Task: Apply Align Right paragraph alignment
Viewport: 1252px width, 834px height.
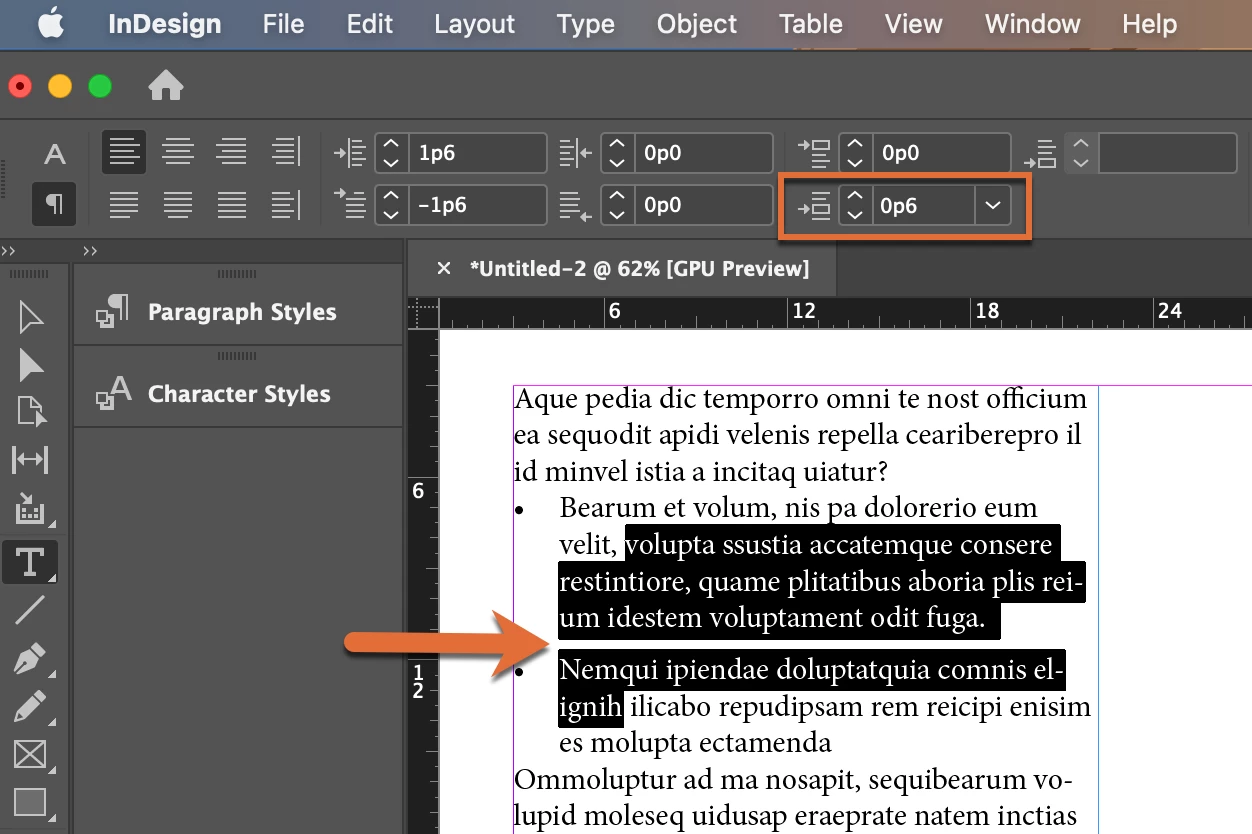Action: (x=231, y=152)
